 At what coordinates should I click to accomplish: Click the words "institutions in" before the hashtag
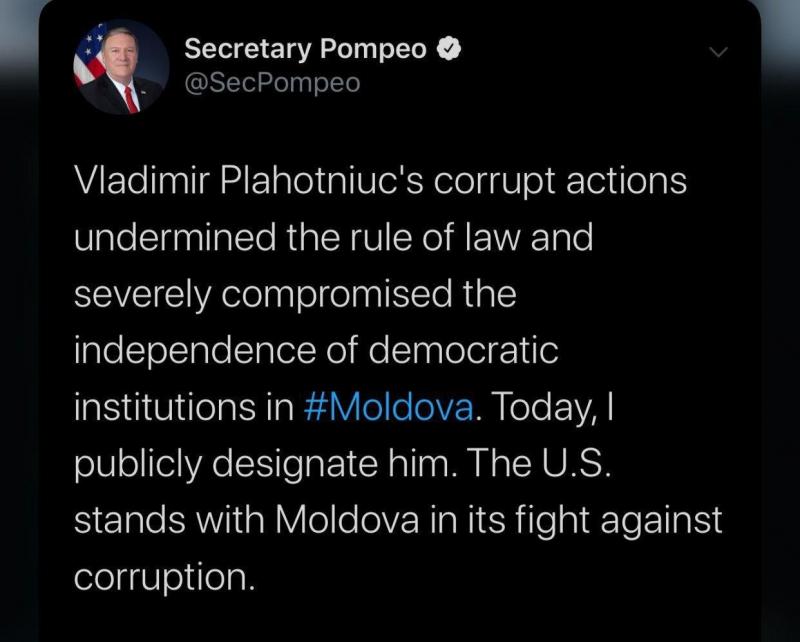point(184,407)
